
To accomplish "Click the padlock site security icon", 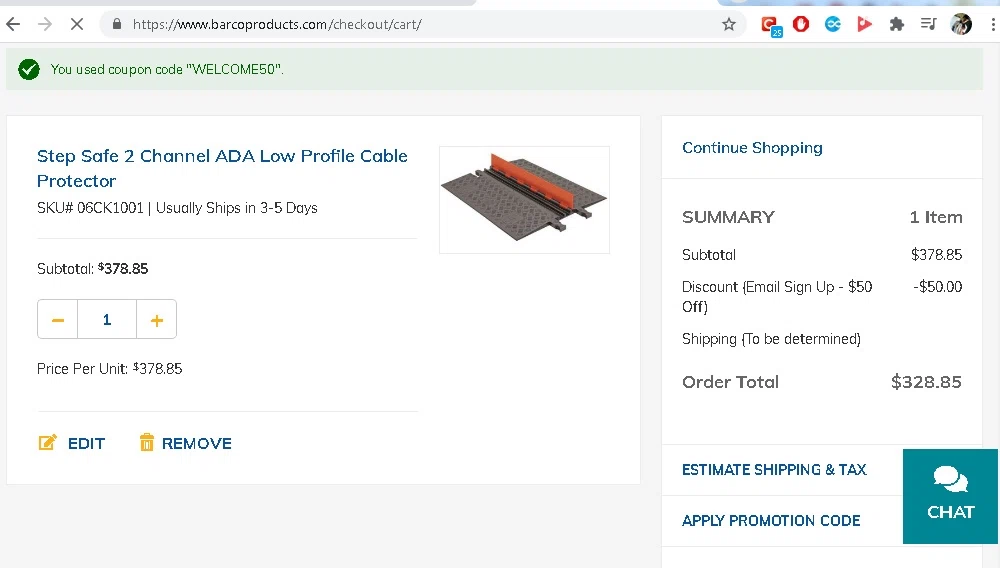I will tap(117, 24).
